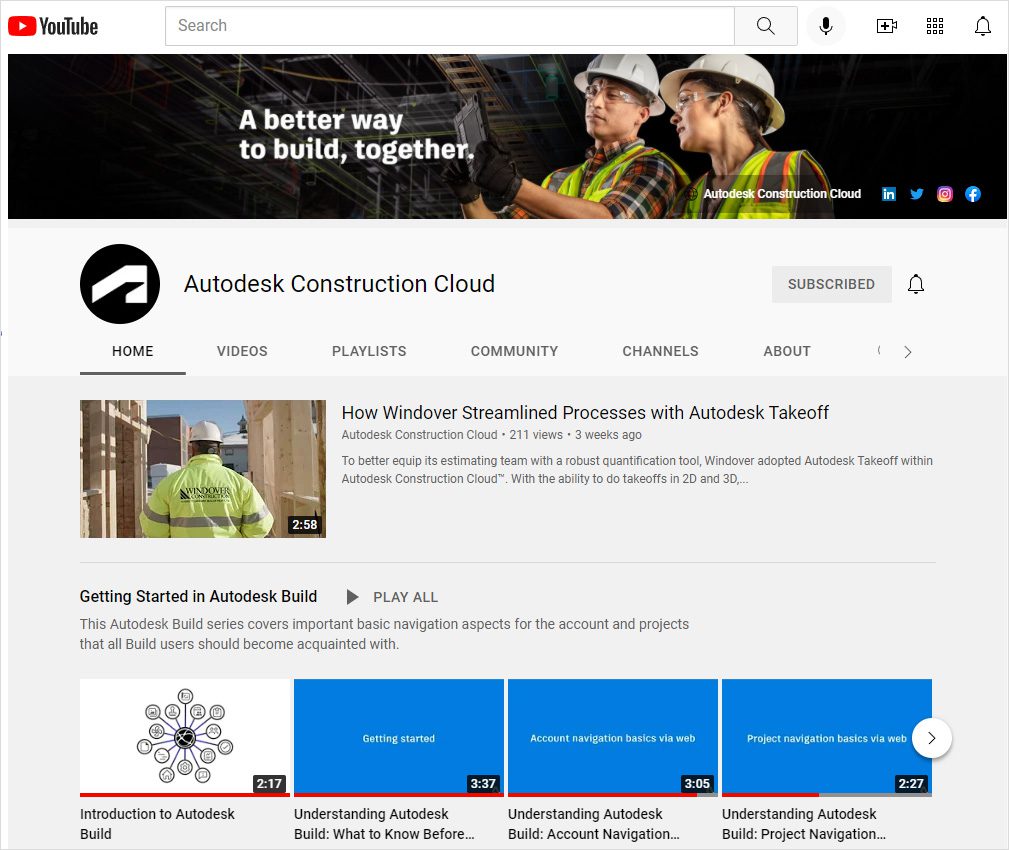
Task: Switch to the Channels tab
Action: 660,351
